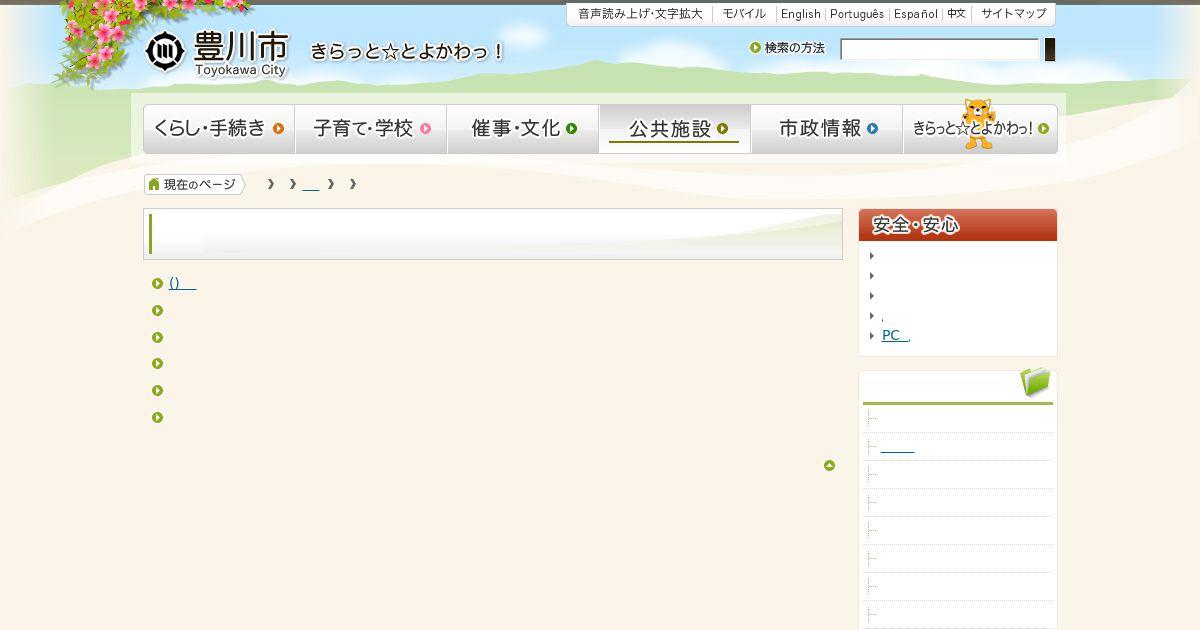Focus the site search input field
Screen dimensions: 1200x630
[940, 50]
